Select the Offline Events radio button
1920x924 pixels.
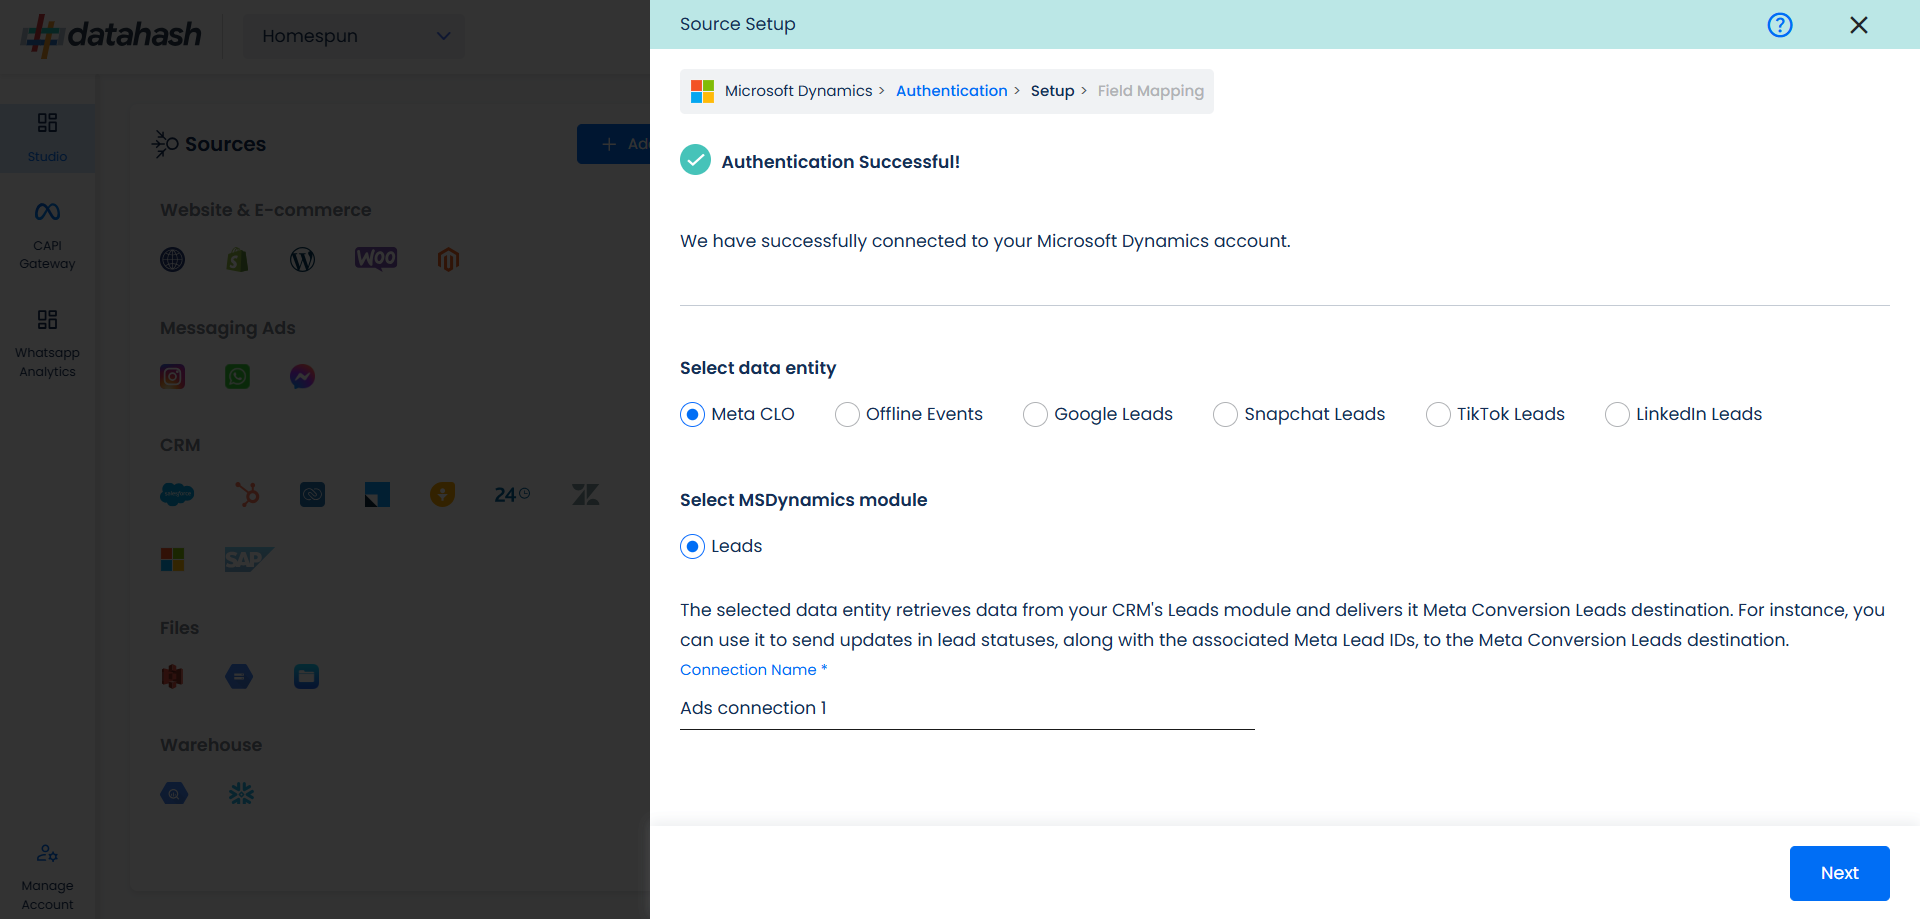click(847, 415)
